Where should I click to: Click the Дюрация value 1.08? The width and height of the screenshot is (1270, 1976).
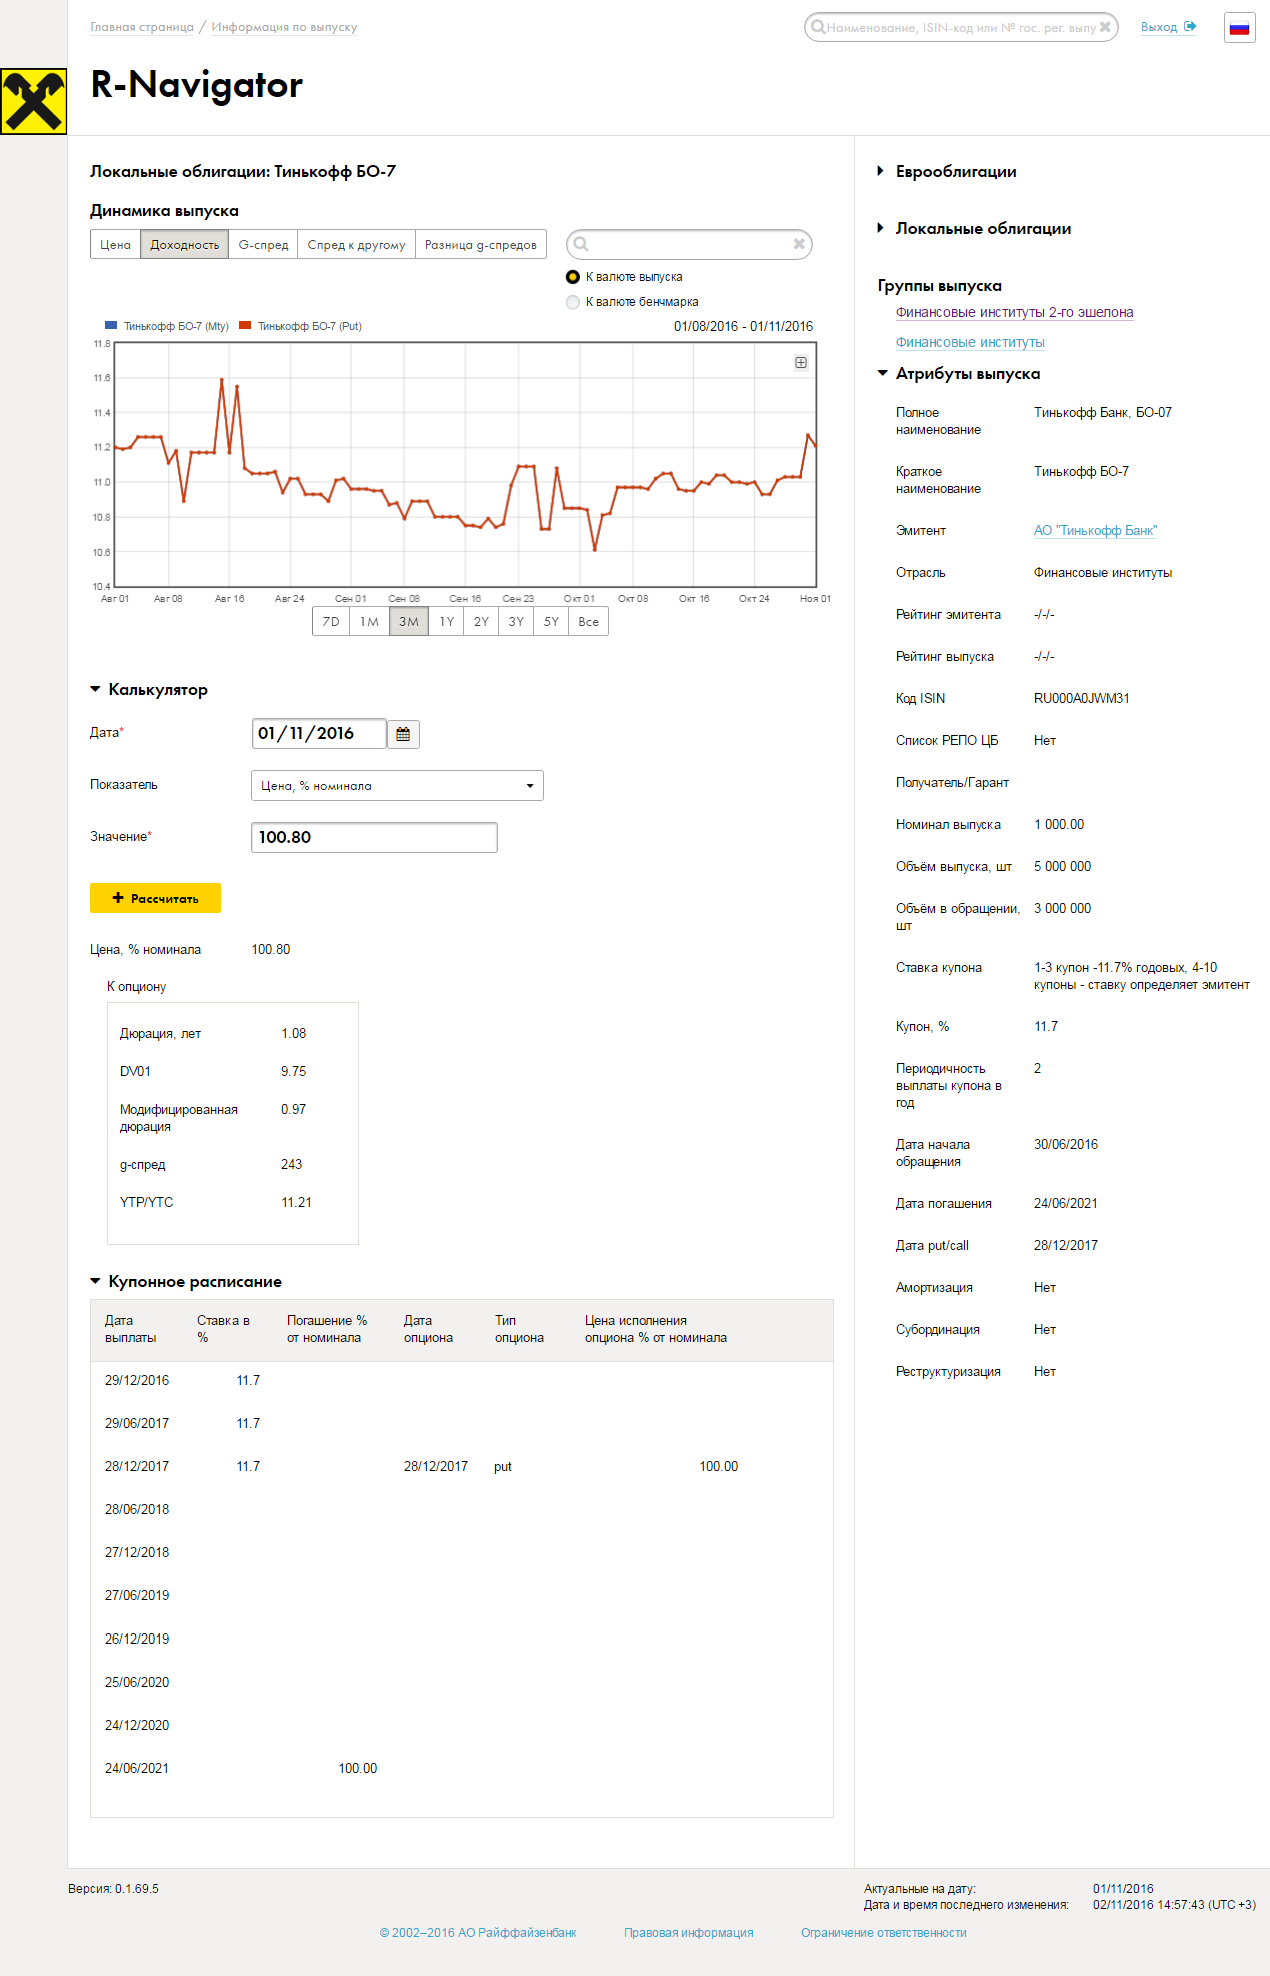[294, 1033]
